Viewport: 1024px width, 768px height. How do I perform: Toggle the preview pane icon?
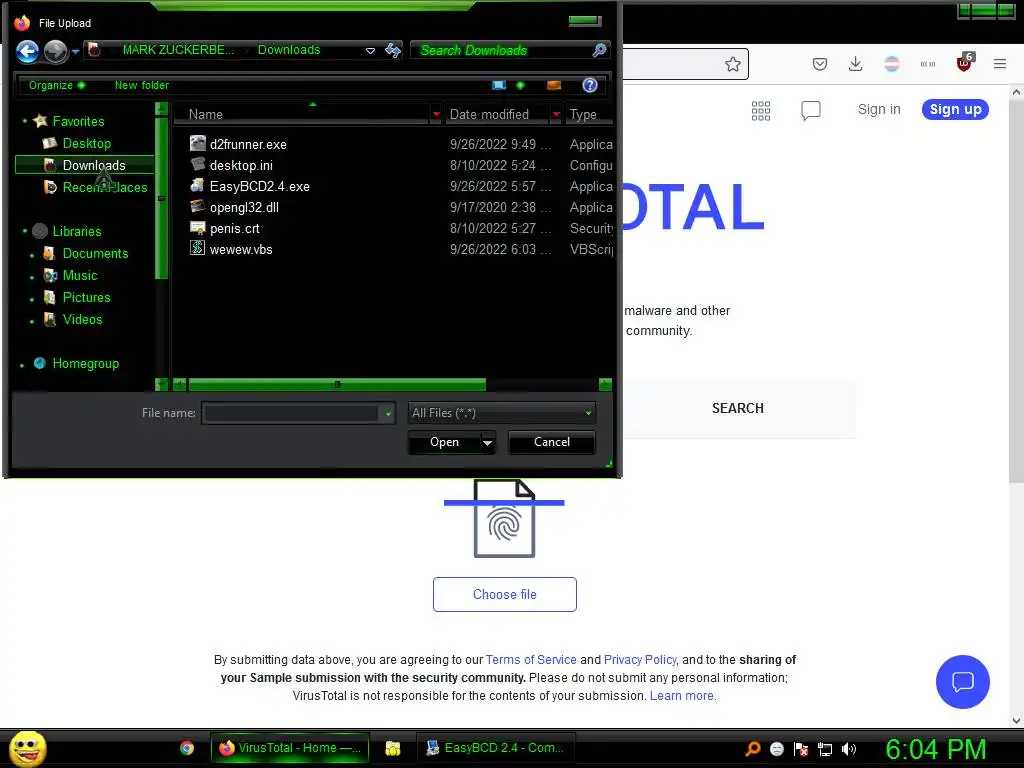554,85
